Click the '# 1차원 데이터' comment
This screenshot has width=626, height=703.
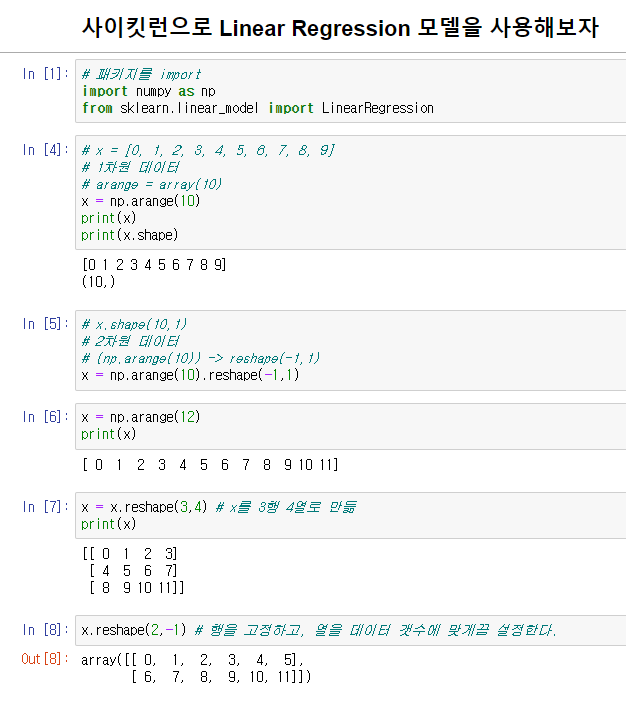click(130, 167)
